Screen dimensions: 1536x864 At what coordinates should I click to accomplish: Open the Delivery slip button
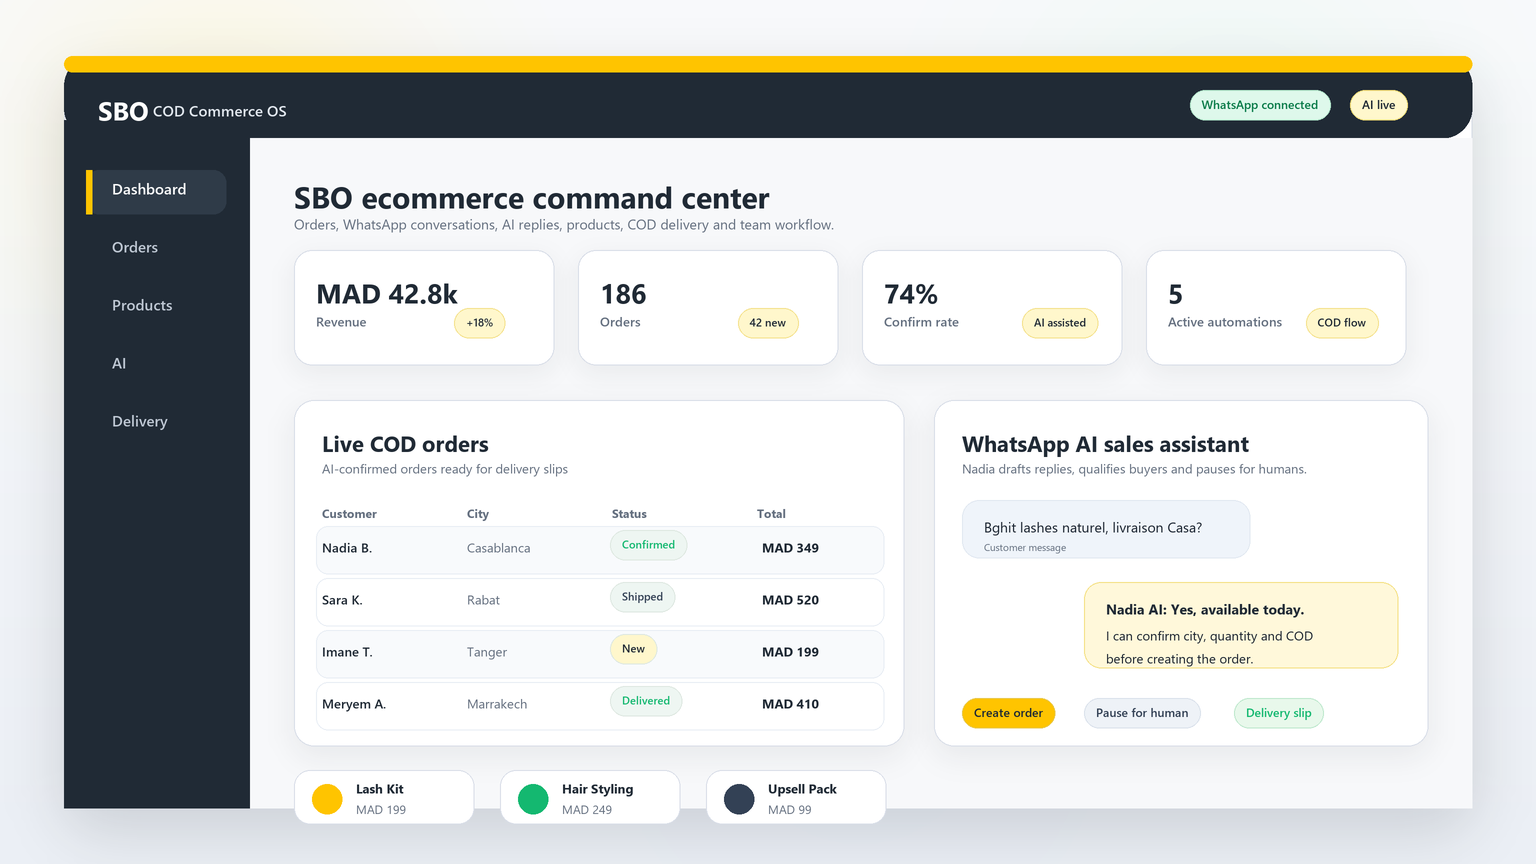tap(1278, 713)
